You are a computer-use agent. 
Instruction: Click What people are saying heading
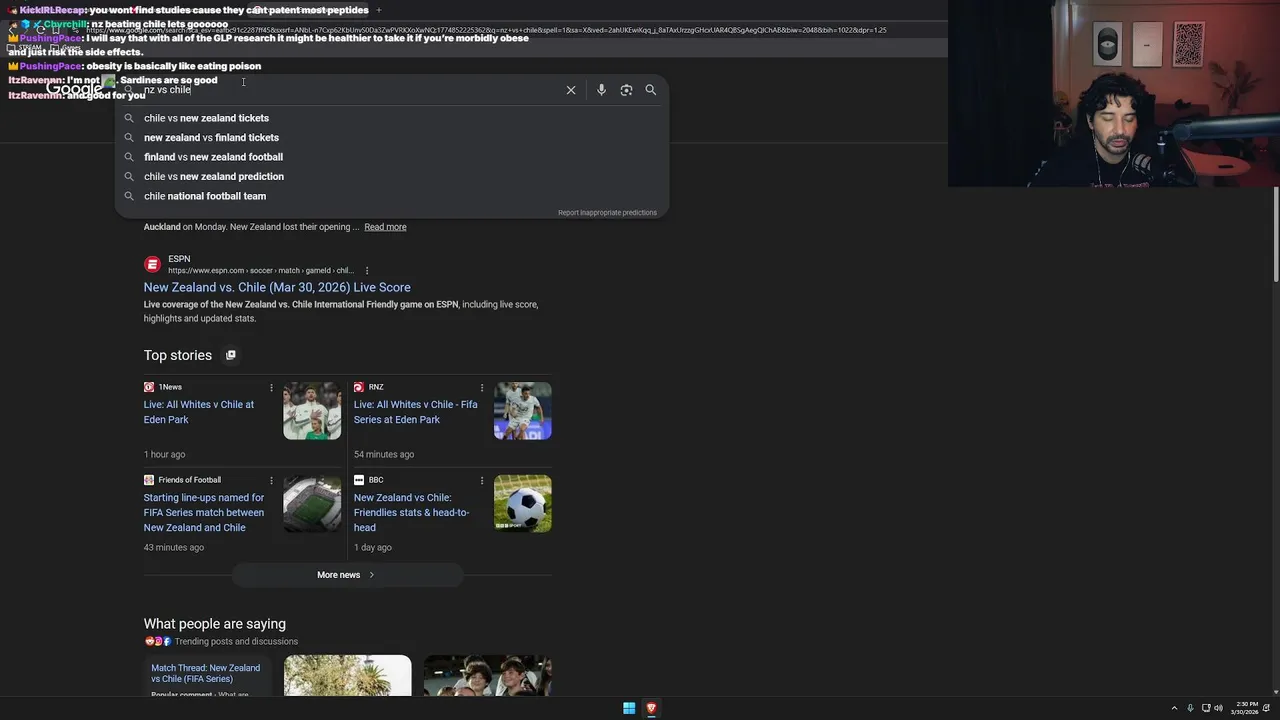point(215,624)
